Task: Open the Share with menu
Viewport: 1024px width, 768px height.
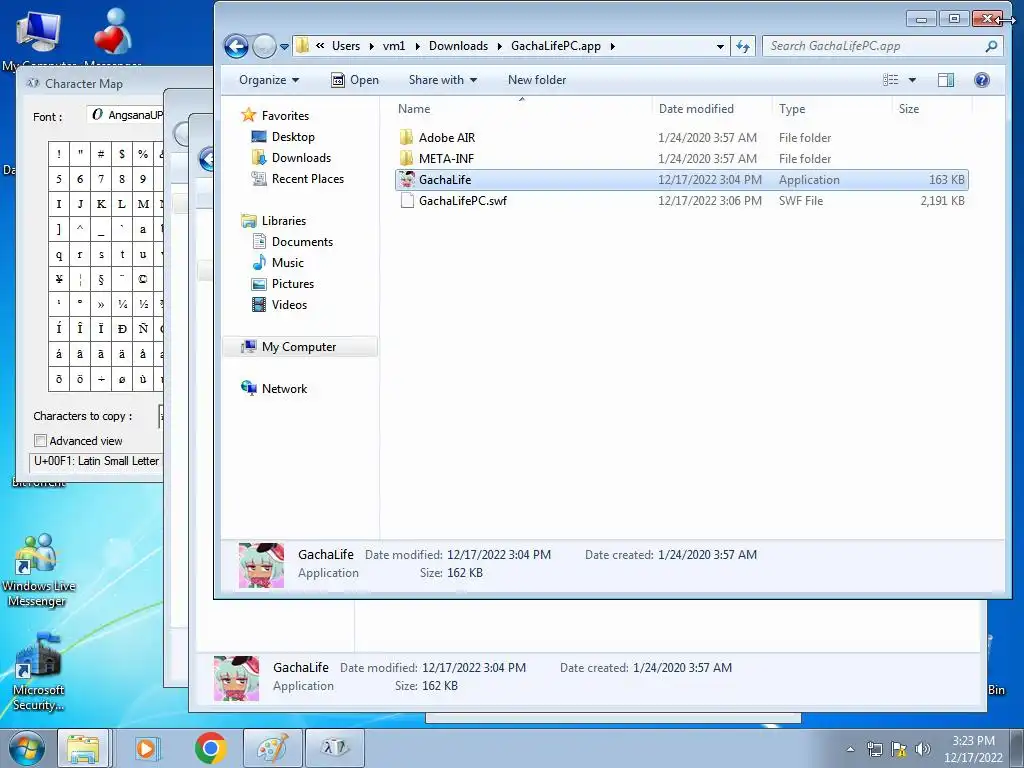Action: tap(443, 80)
